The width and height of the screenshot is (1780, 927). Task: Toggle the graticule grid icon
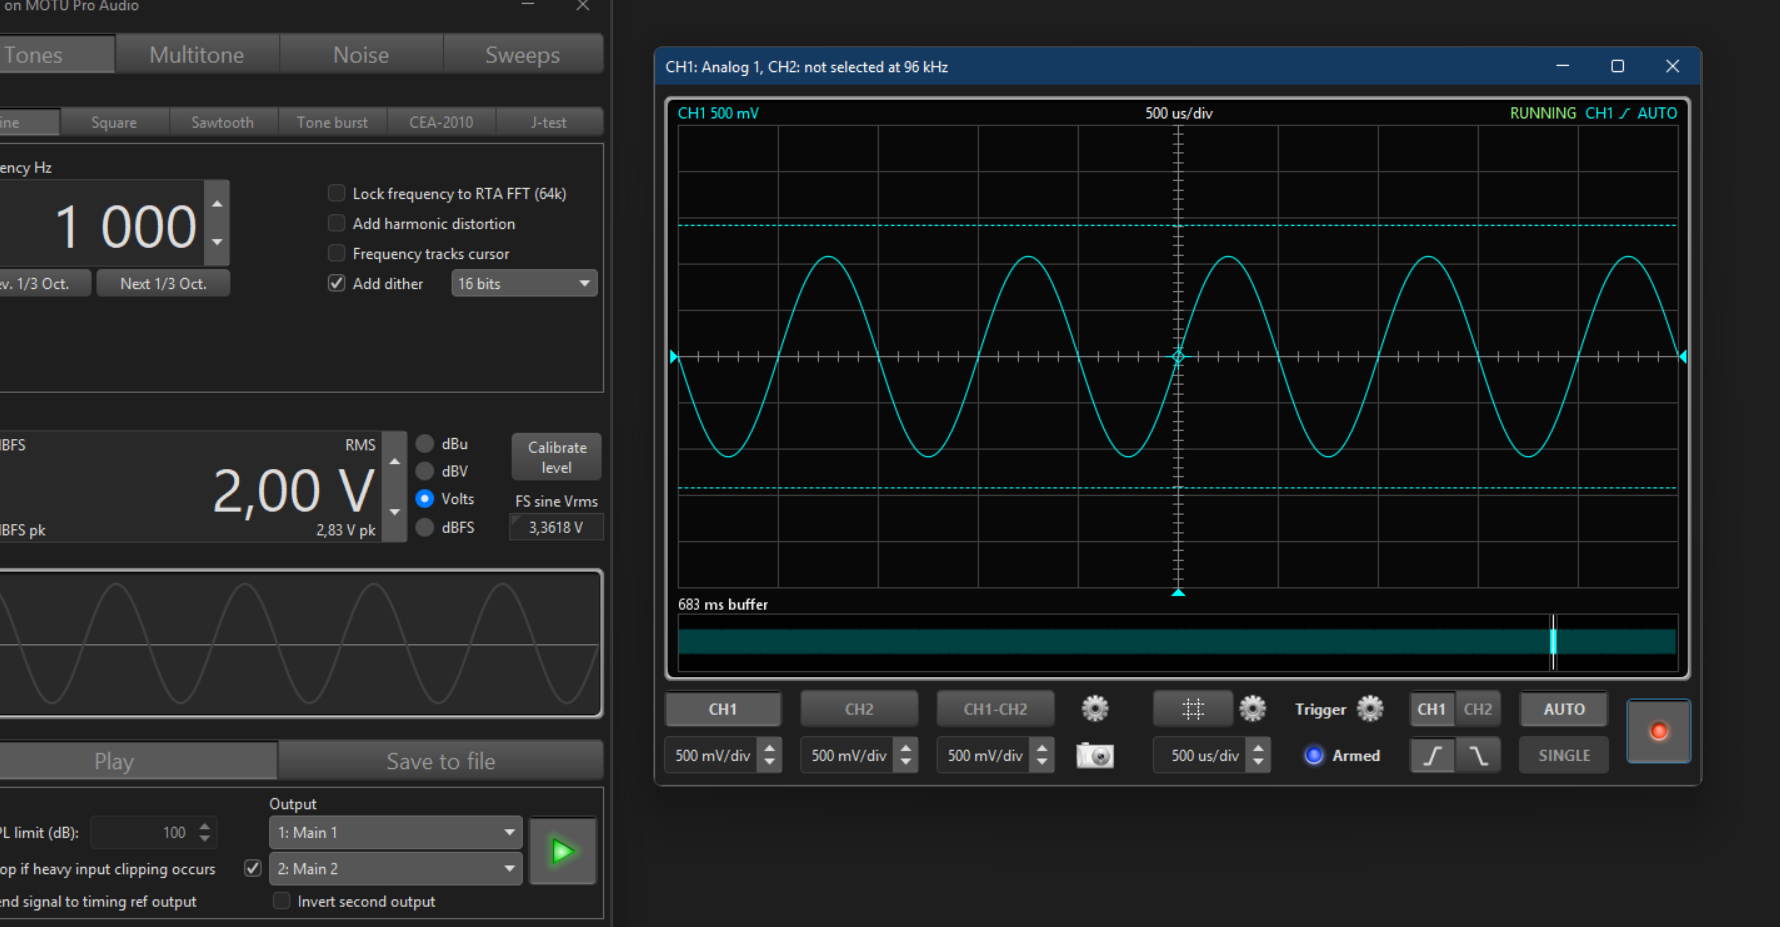[1192, 709]
